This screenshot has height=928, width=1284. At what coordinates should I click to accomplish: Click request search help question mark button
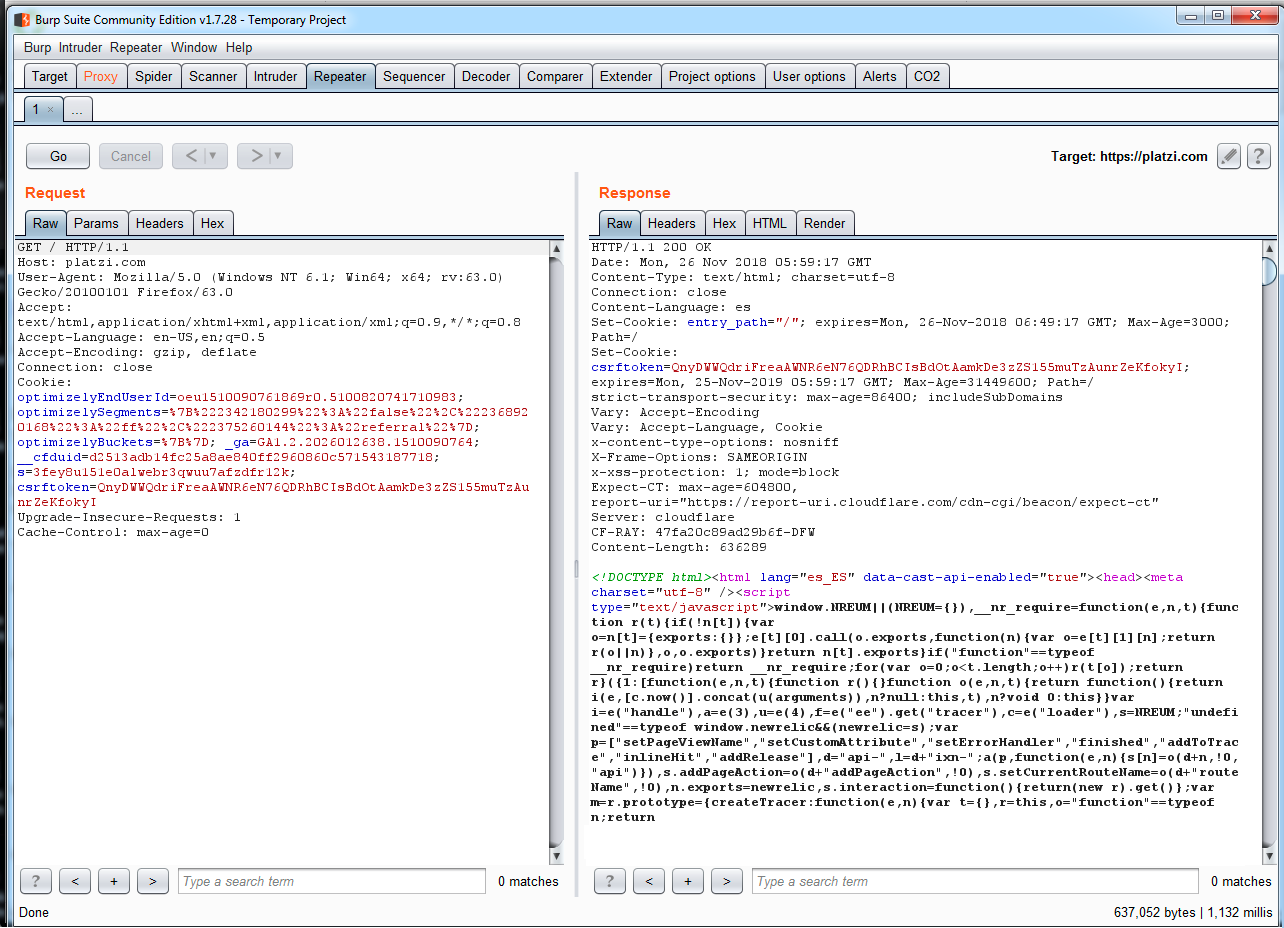[x=36, y=881]
